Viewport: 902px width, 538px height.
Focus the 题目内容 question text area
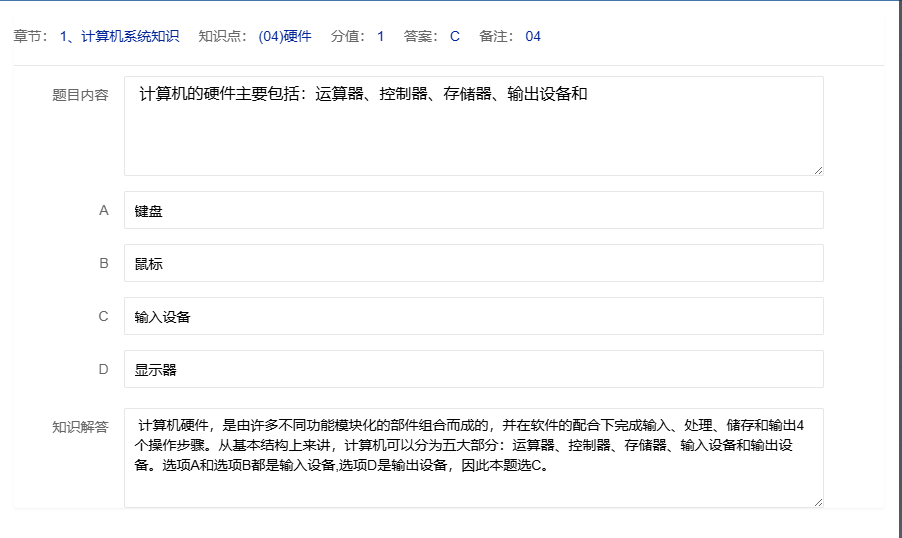473,126
